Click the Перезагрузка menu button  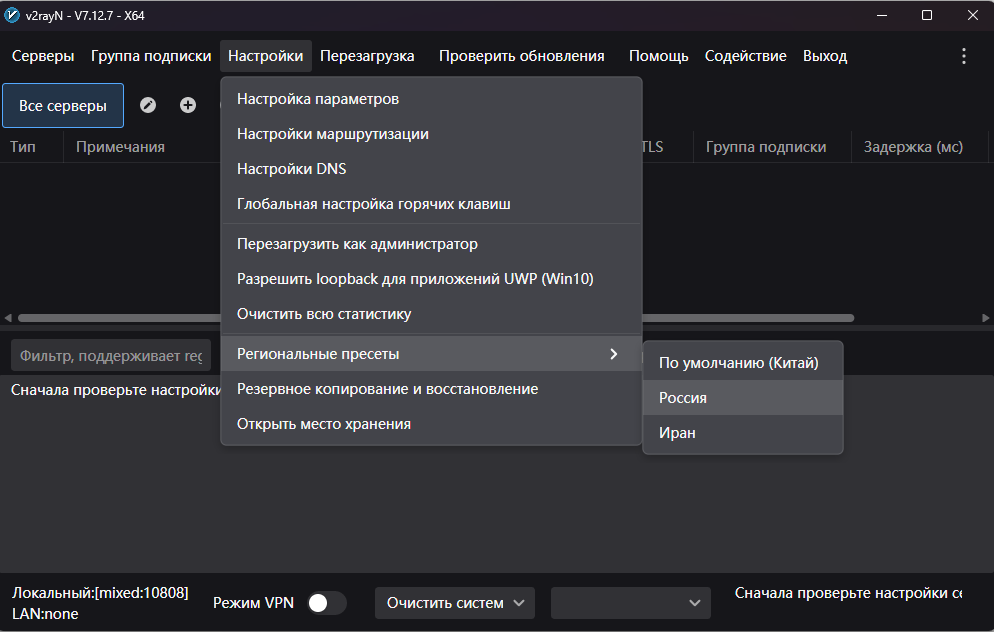[367, 56]
